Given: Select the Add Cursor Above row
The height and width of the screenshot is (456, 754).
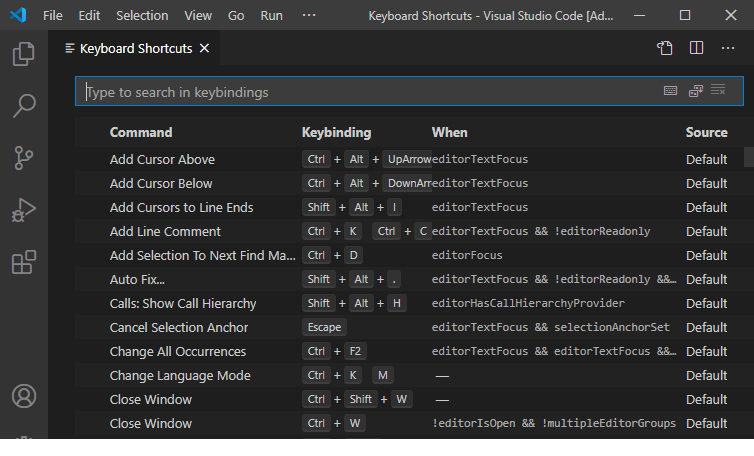Looking at the screenshot, I should (x=409, y=159).
